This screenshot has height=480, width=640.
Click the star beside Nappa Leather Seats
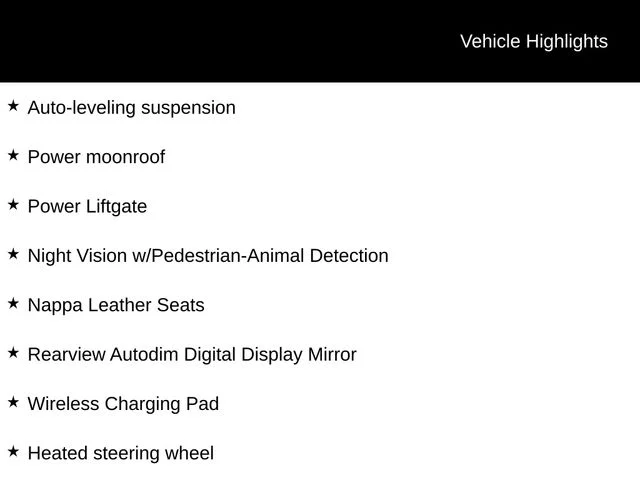tap(13, 303)
